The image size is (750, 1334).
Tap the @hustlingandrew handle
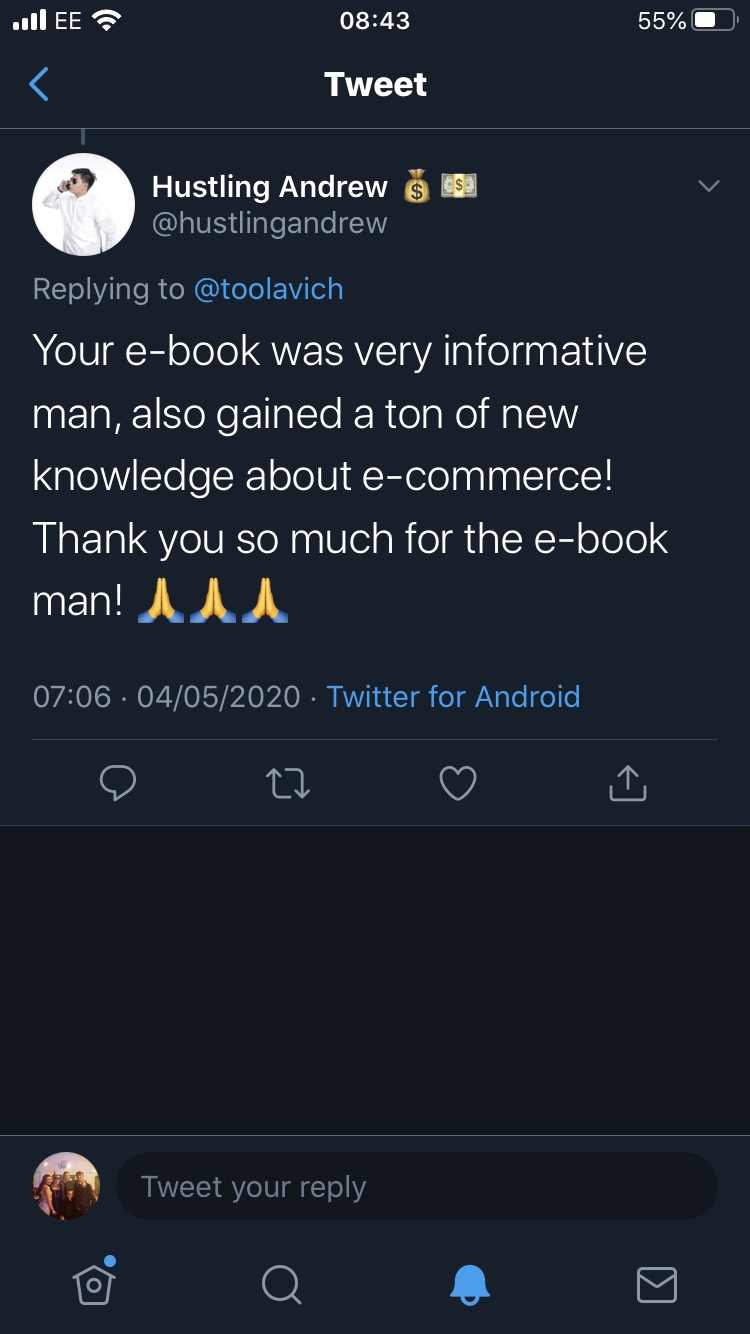[269, 222]
